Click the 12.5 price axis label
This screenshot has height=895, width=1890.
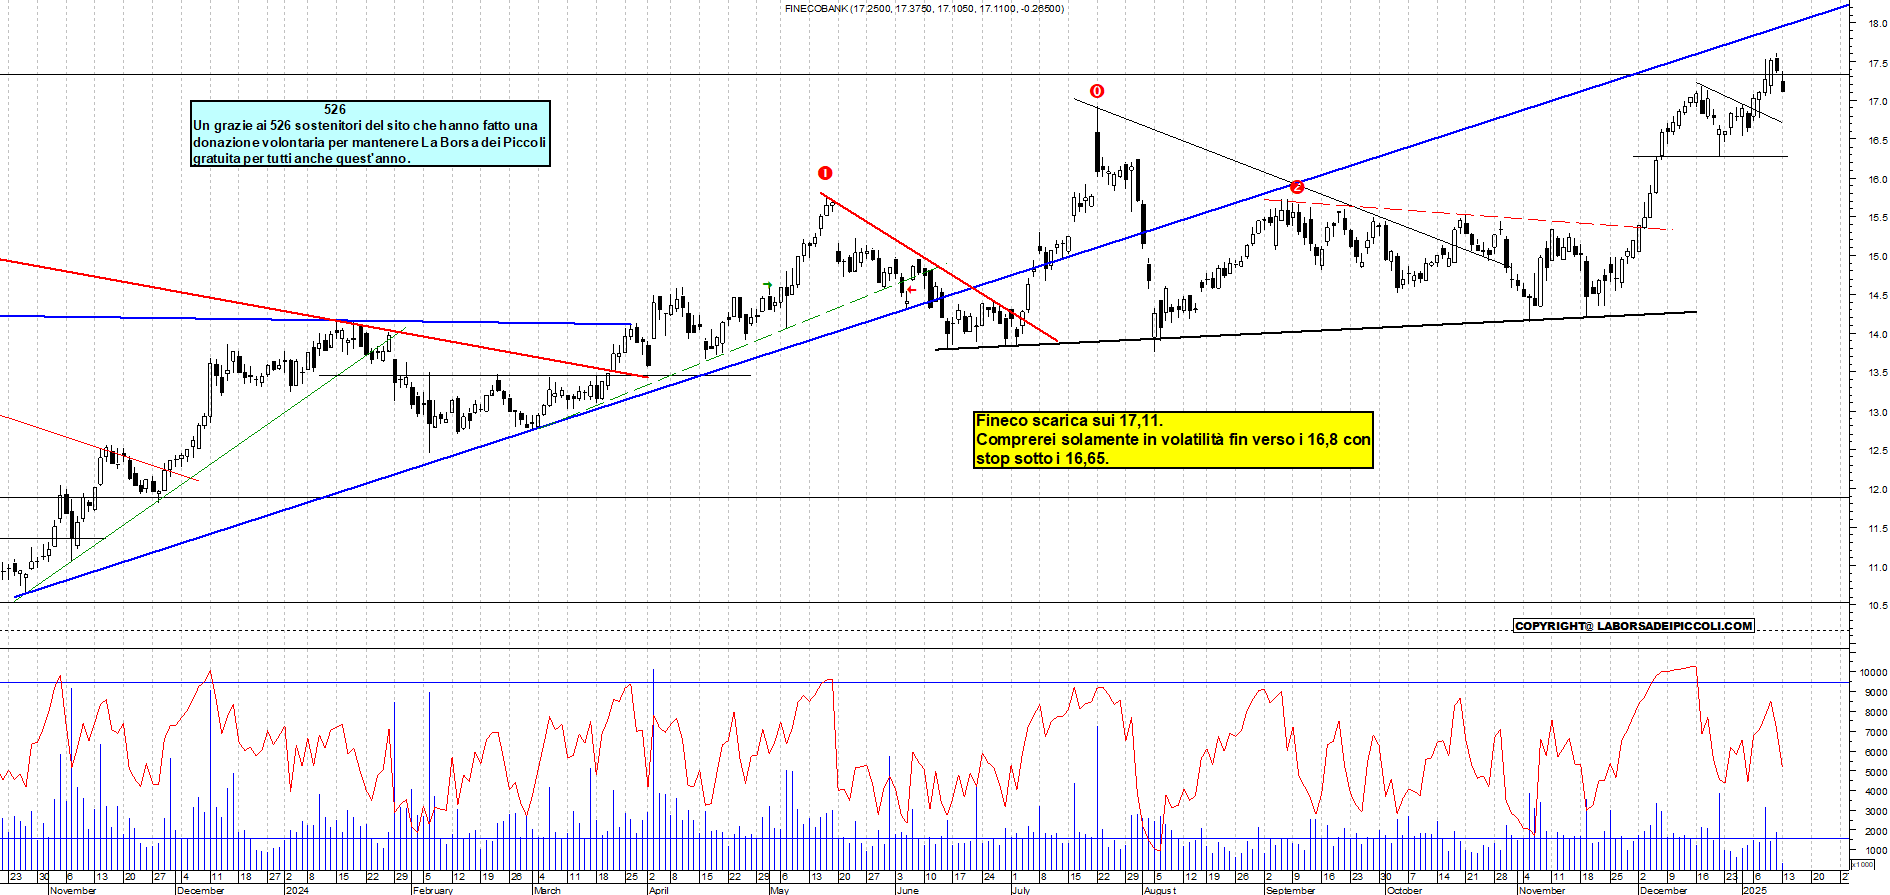[x=1877, y=451]
